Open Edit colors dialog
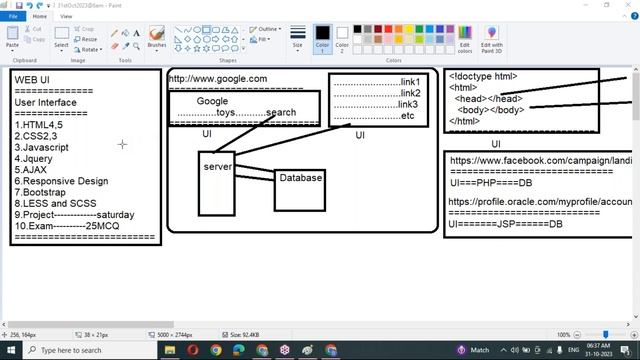 (465, 39)
